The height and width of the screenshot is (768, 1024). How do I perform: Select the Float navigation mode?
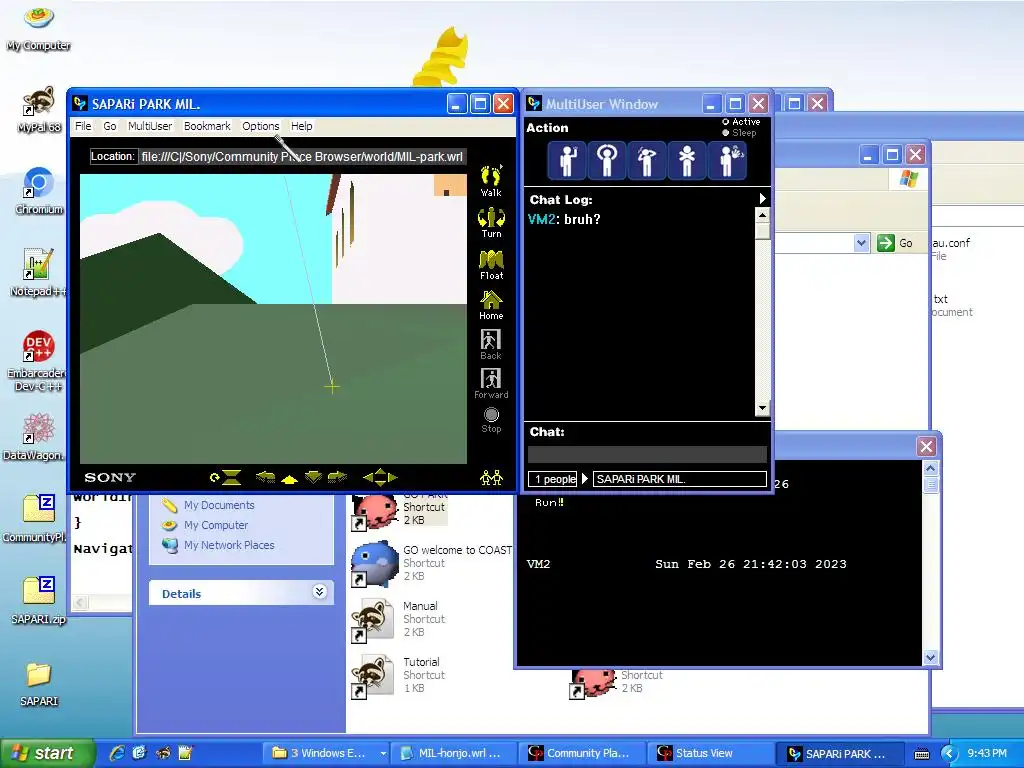(x=491, y=264)
